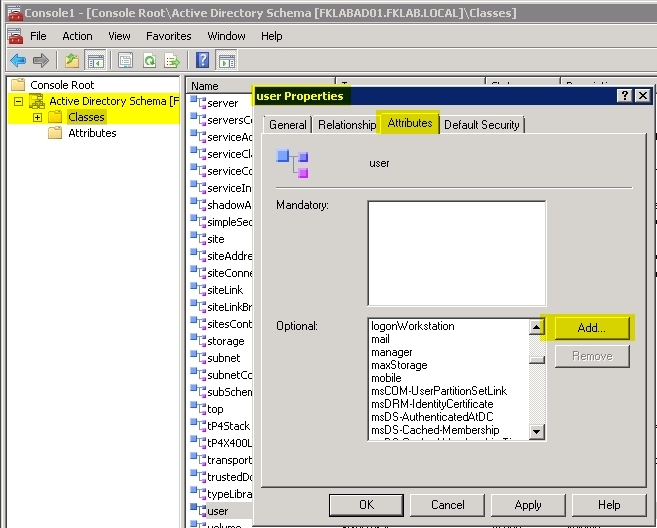Click the class icon next to top

click(198, 408)
